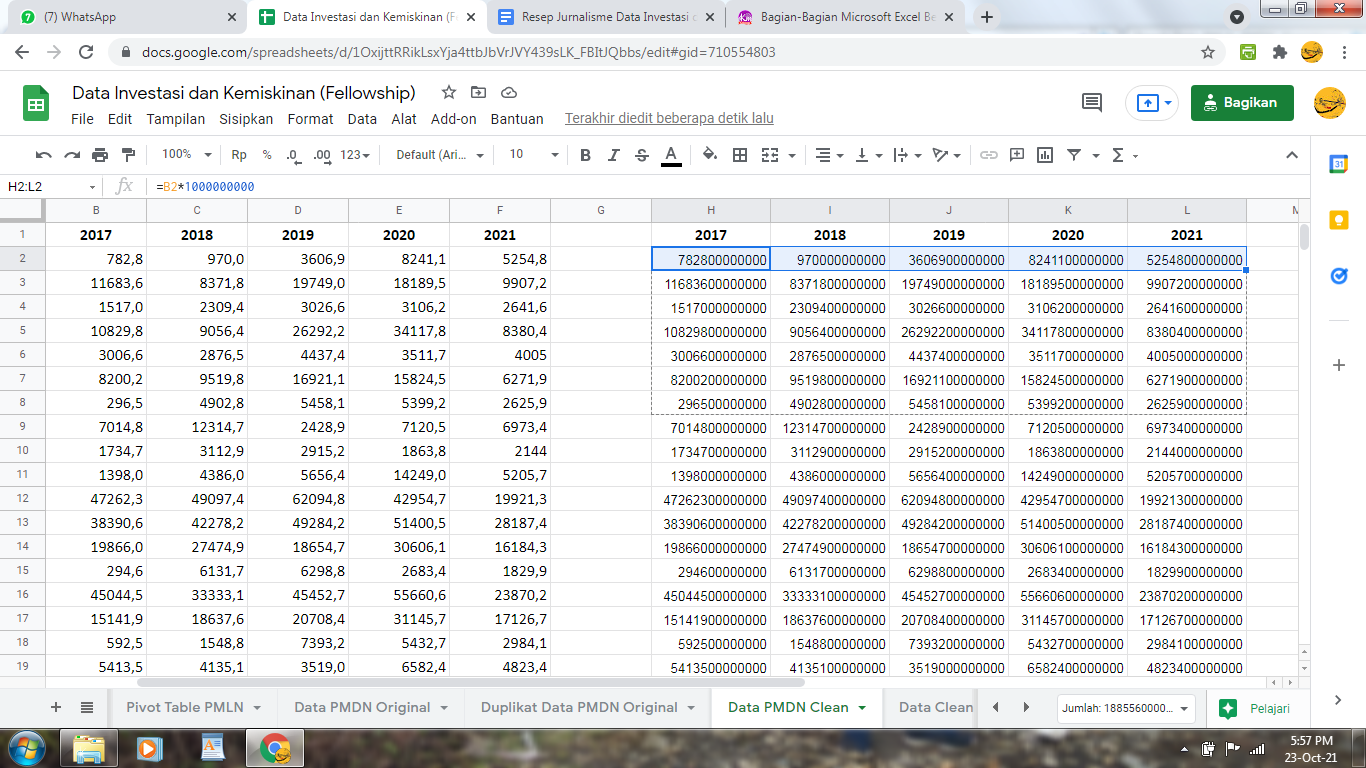Click the print icon
The image size is (1366, 768).
(100, 155)
